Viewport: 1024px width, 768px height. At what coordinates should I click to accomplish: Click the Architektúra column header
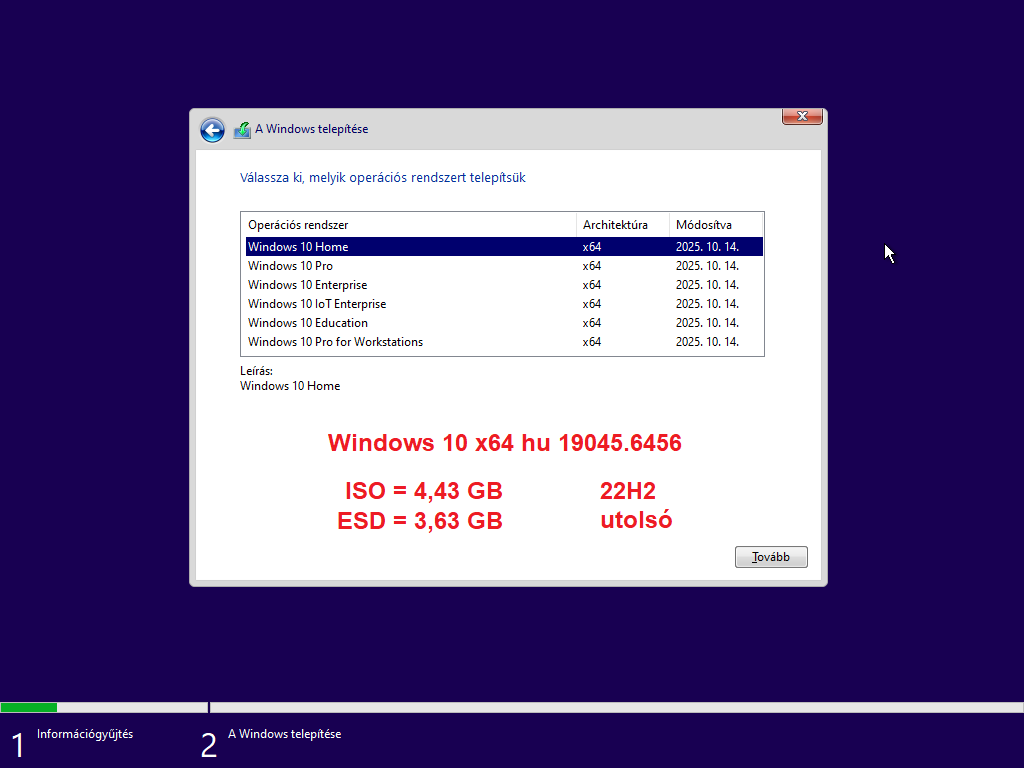pos(623,225)
